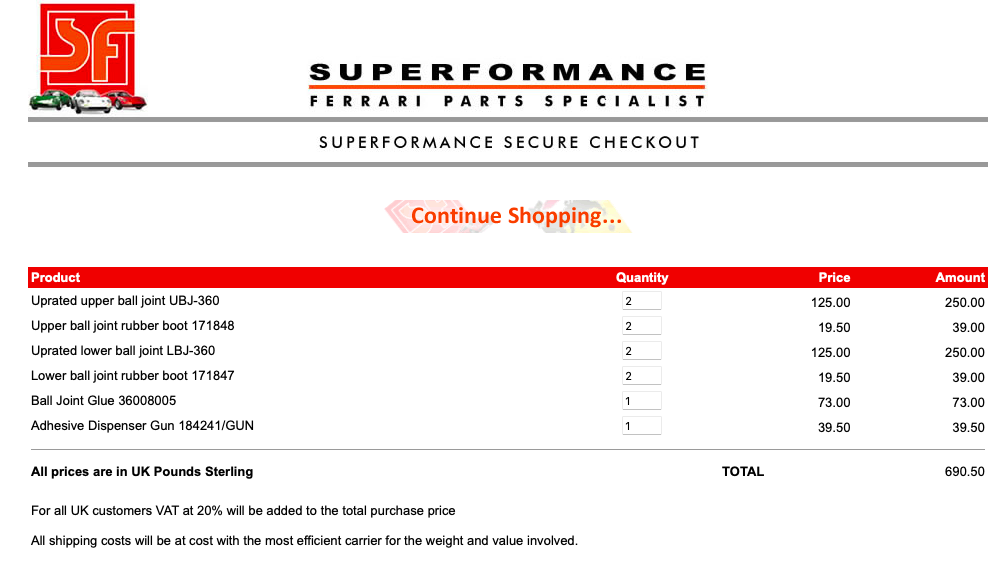Click the Superformance Ferrari Parts Specialist banner
1003x574 pixels.
click(x=507, y=84)
